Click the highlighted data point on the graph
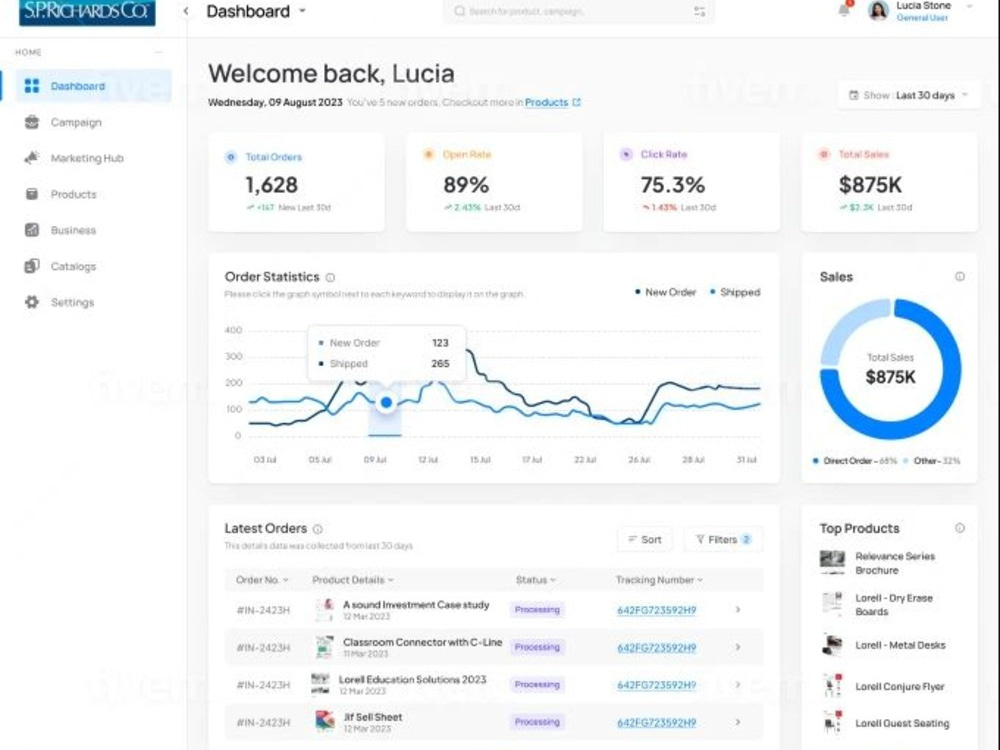 (386, 402)
